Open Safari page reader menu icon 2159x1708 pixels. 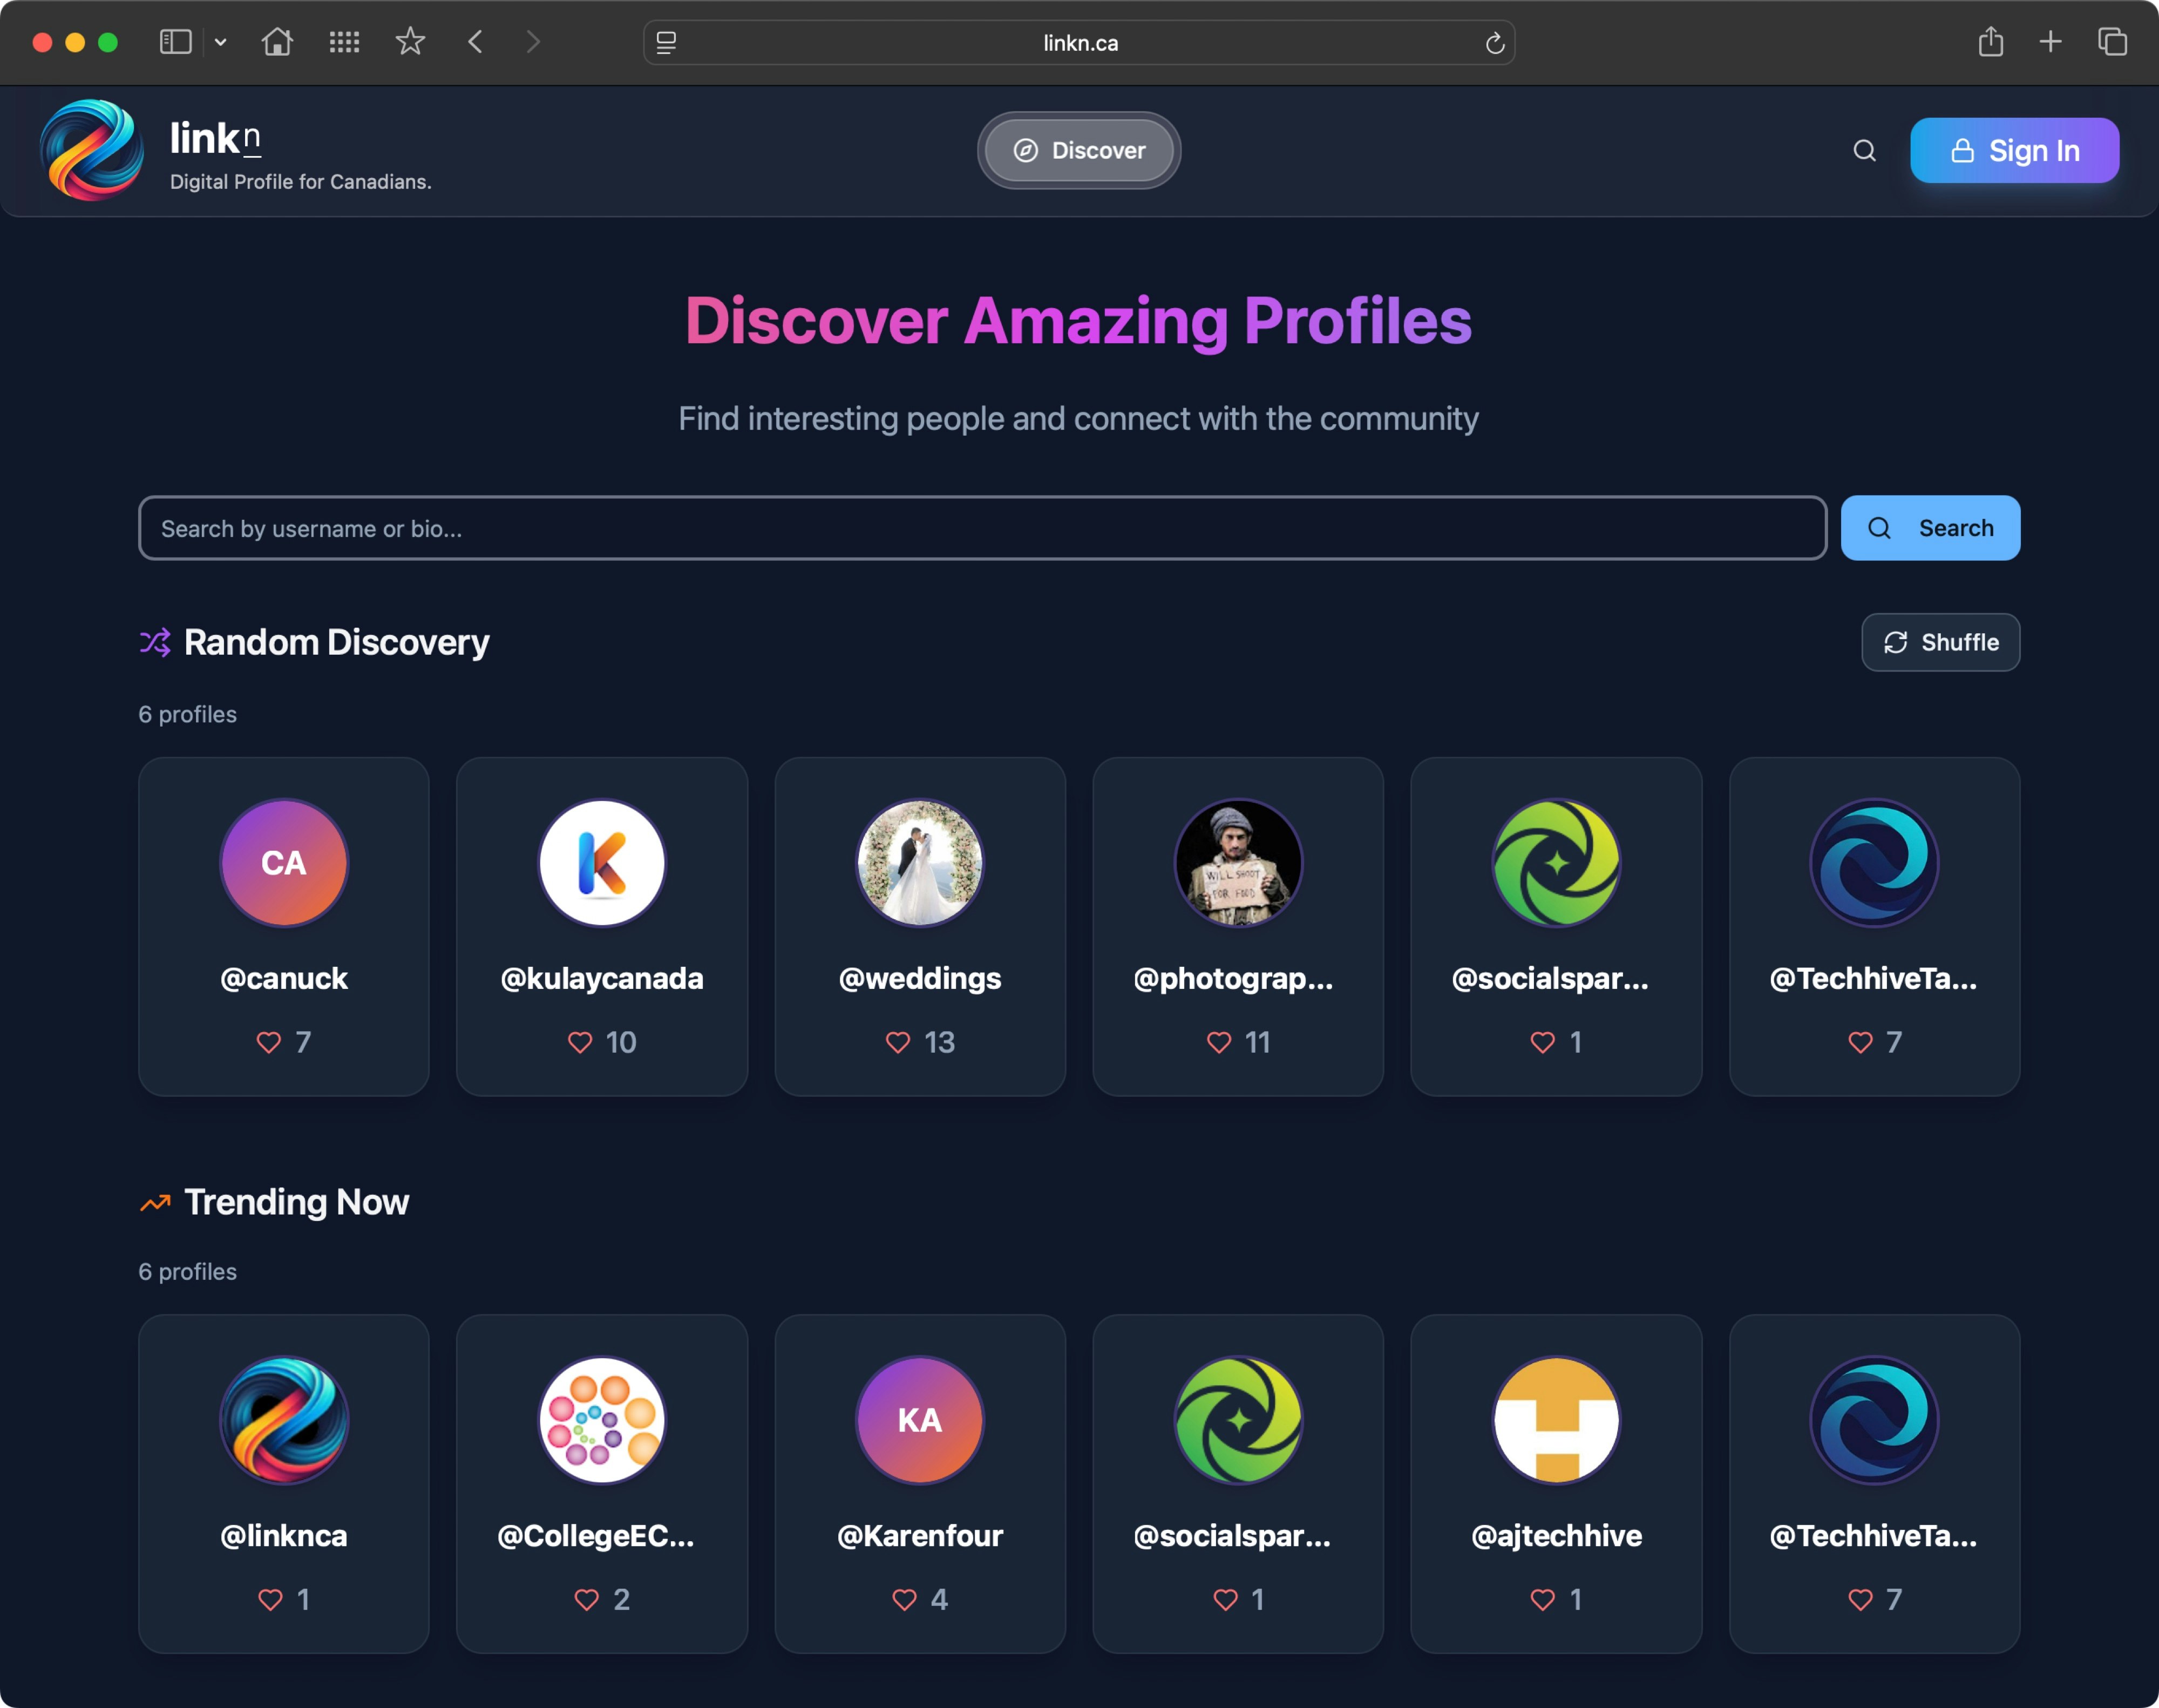(666, 43)
